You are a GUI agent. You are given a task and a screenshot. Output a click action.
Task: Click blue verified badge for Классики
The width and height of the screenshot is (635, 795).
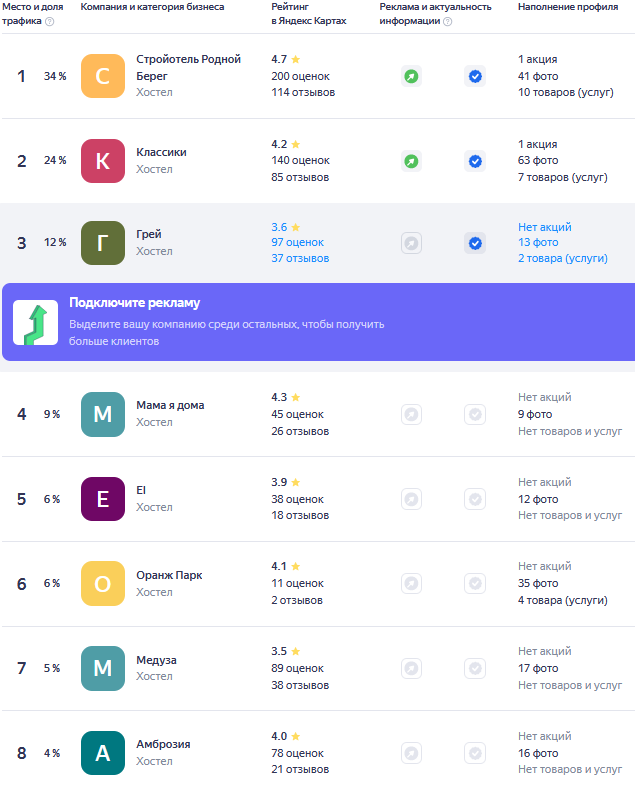pos(475,161)
